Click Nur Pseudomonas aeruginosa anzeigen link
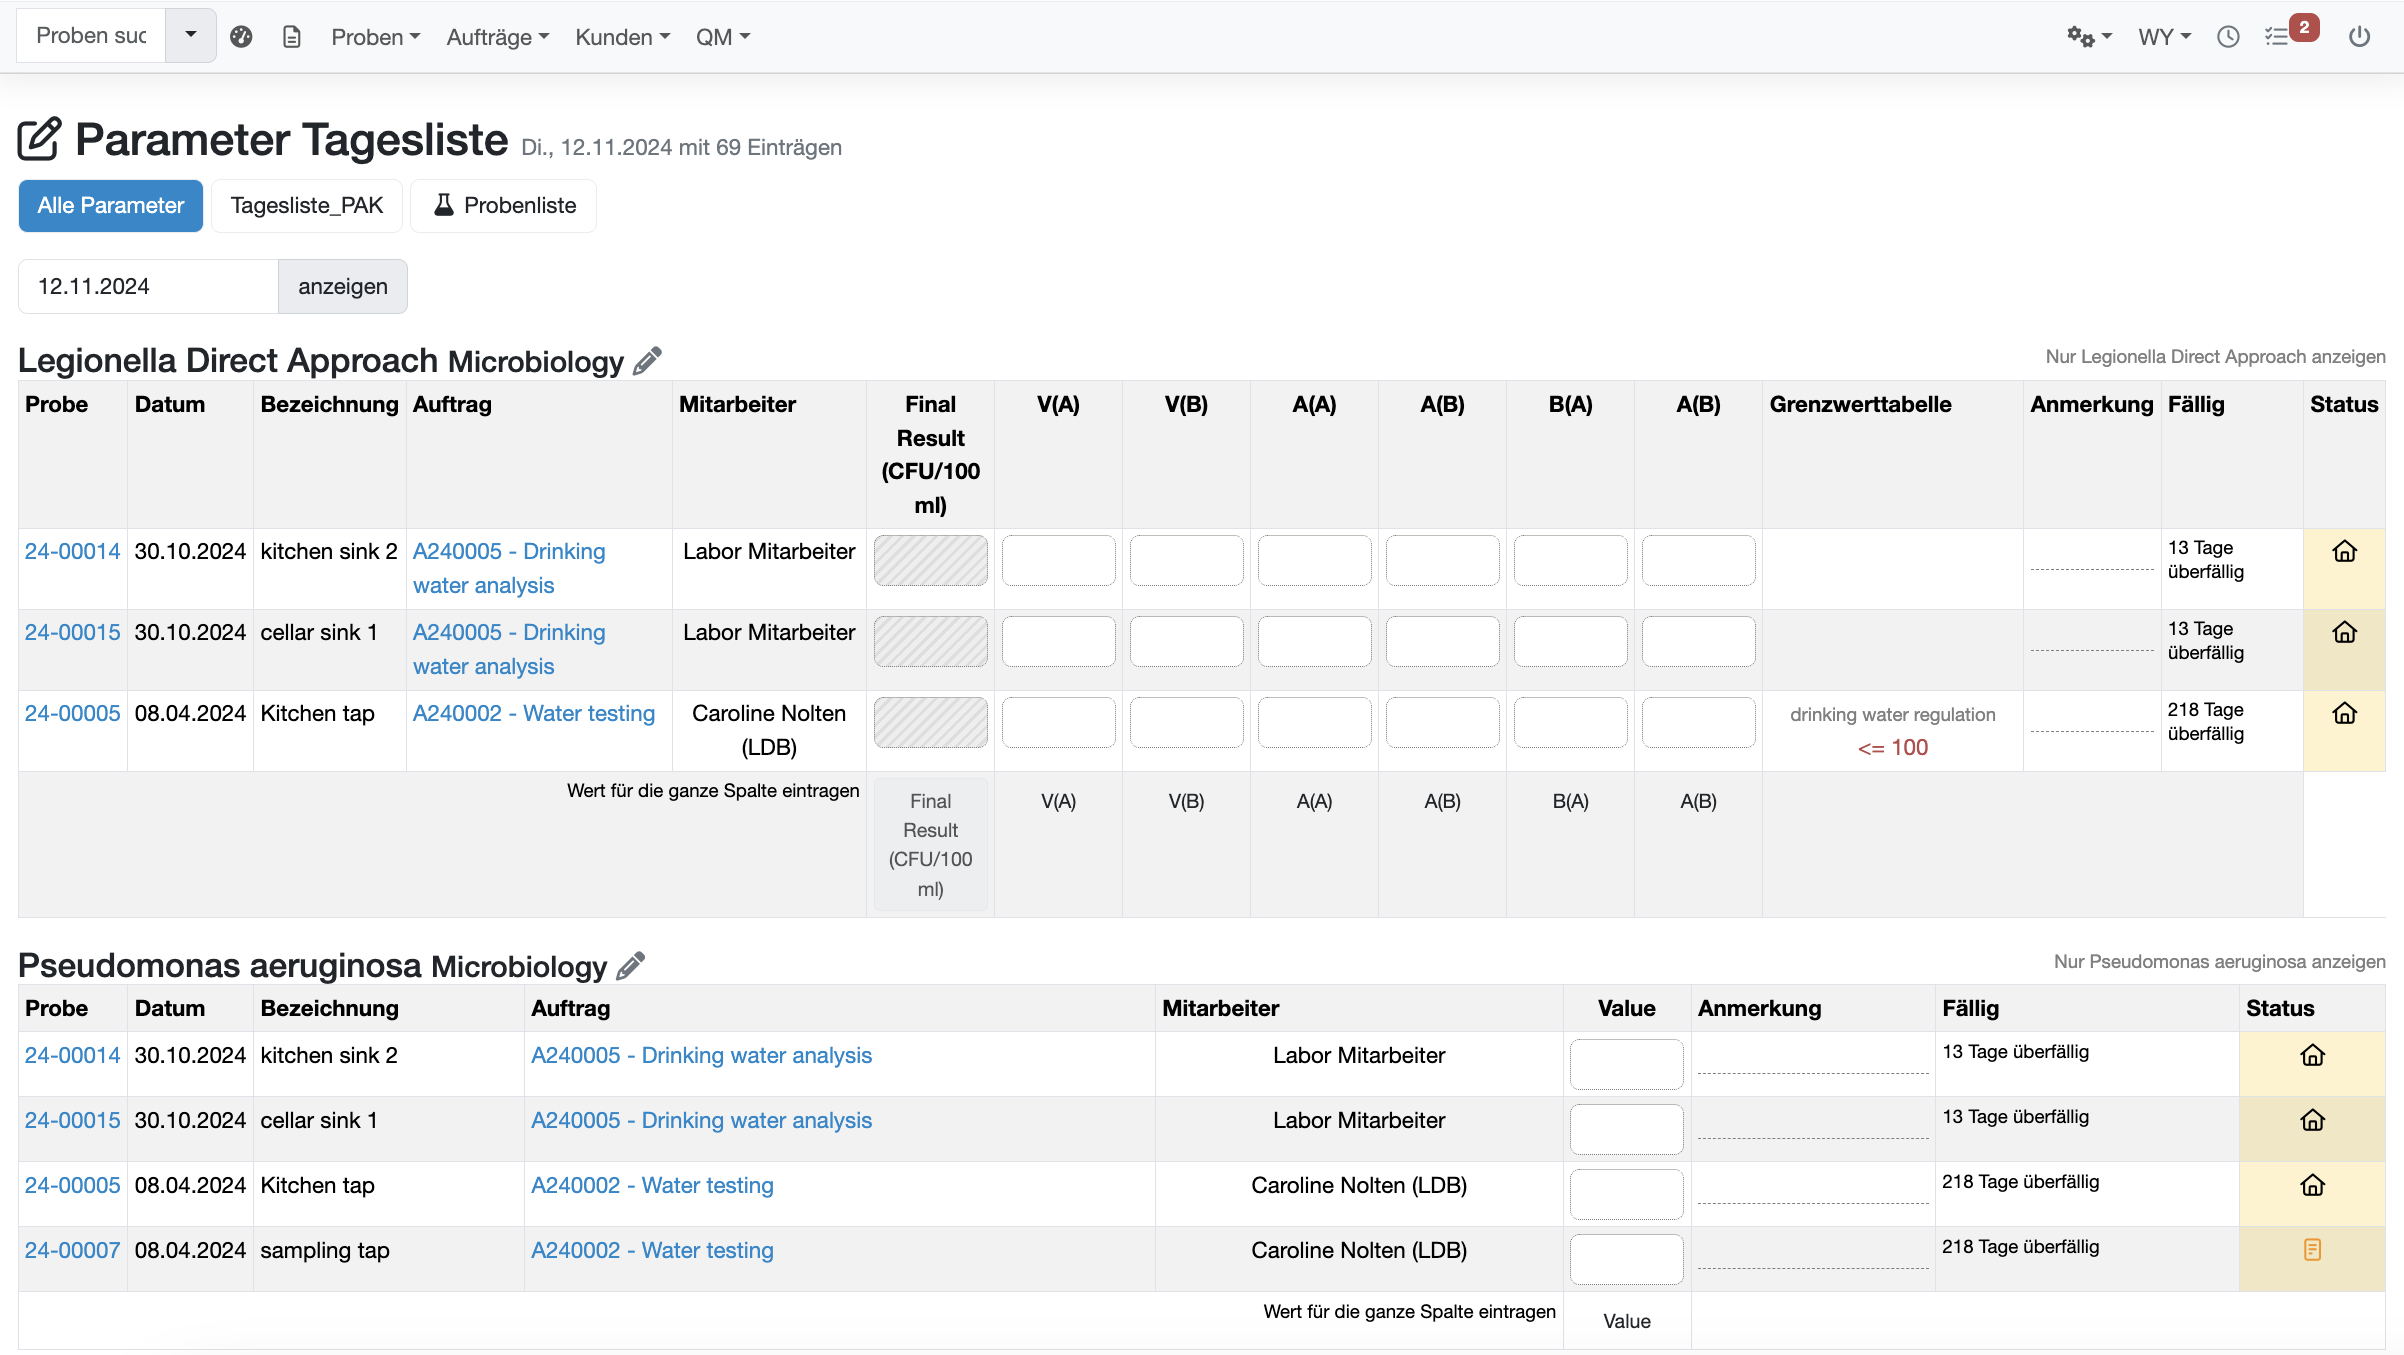Screen dimensions: 2404x1355 click(x=2219, y=962)
